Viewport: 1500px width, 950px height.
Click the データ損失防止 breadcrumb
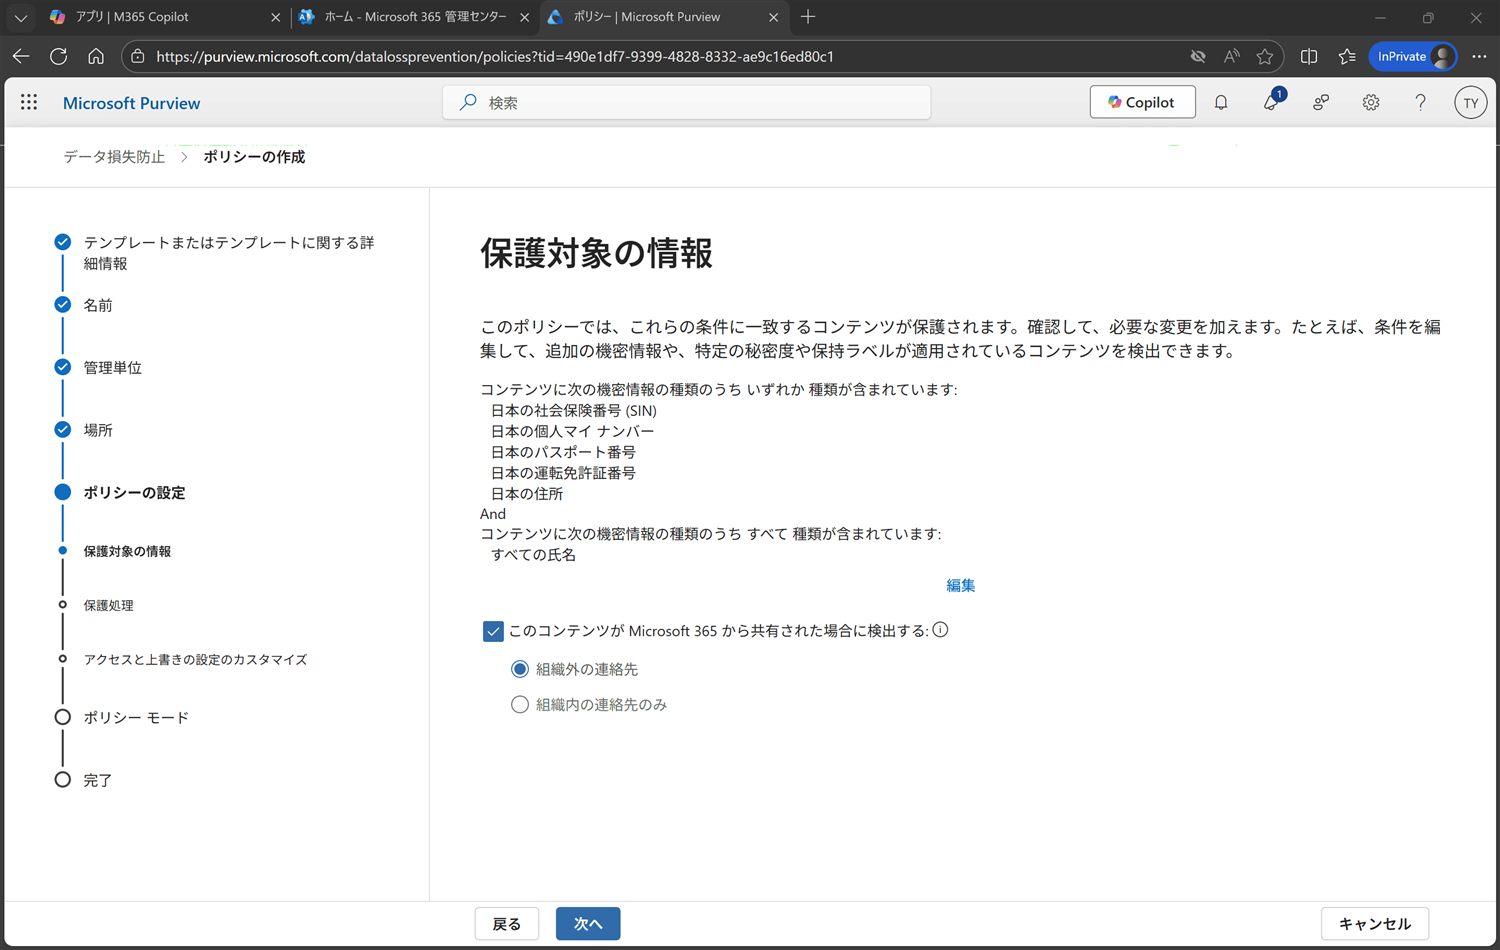pyautogui.click(x=114, y=157)
